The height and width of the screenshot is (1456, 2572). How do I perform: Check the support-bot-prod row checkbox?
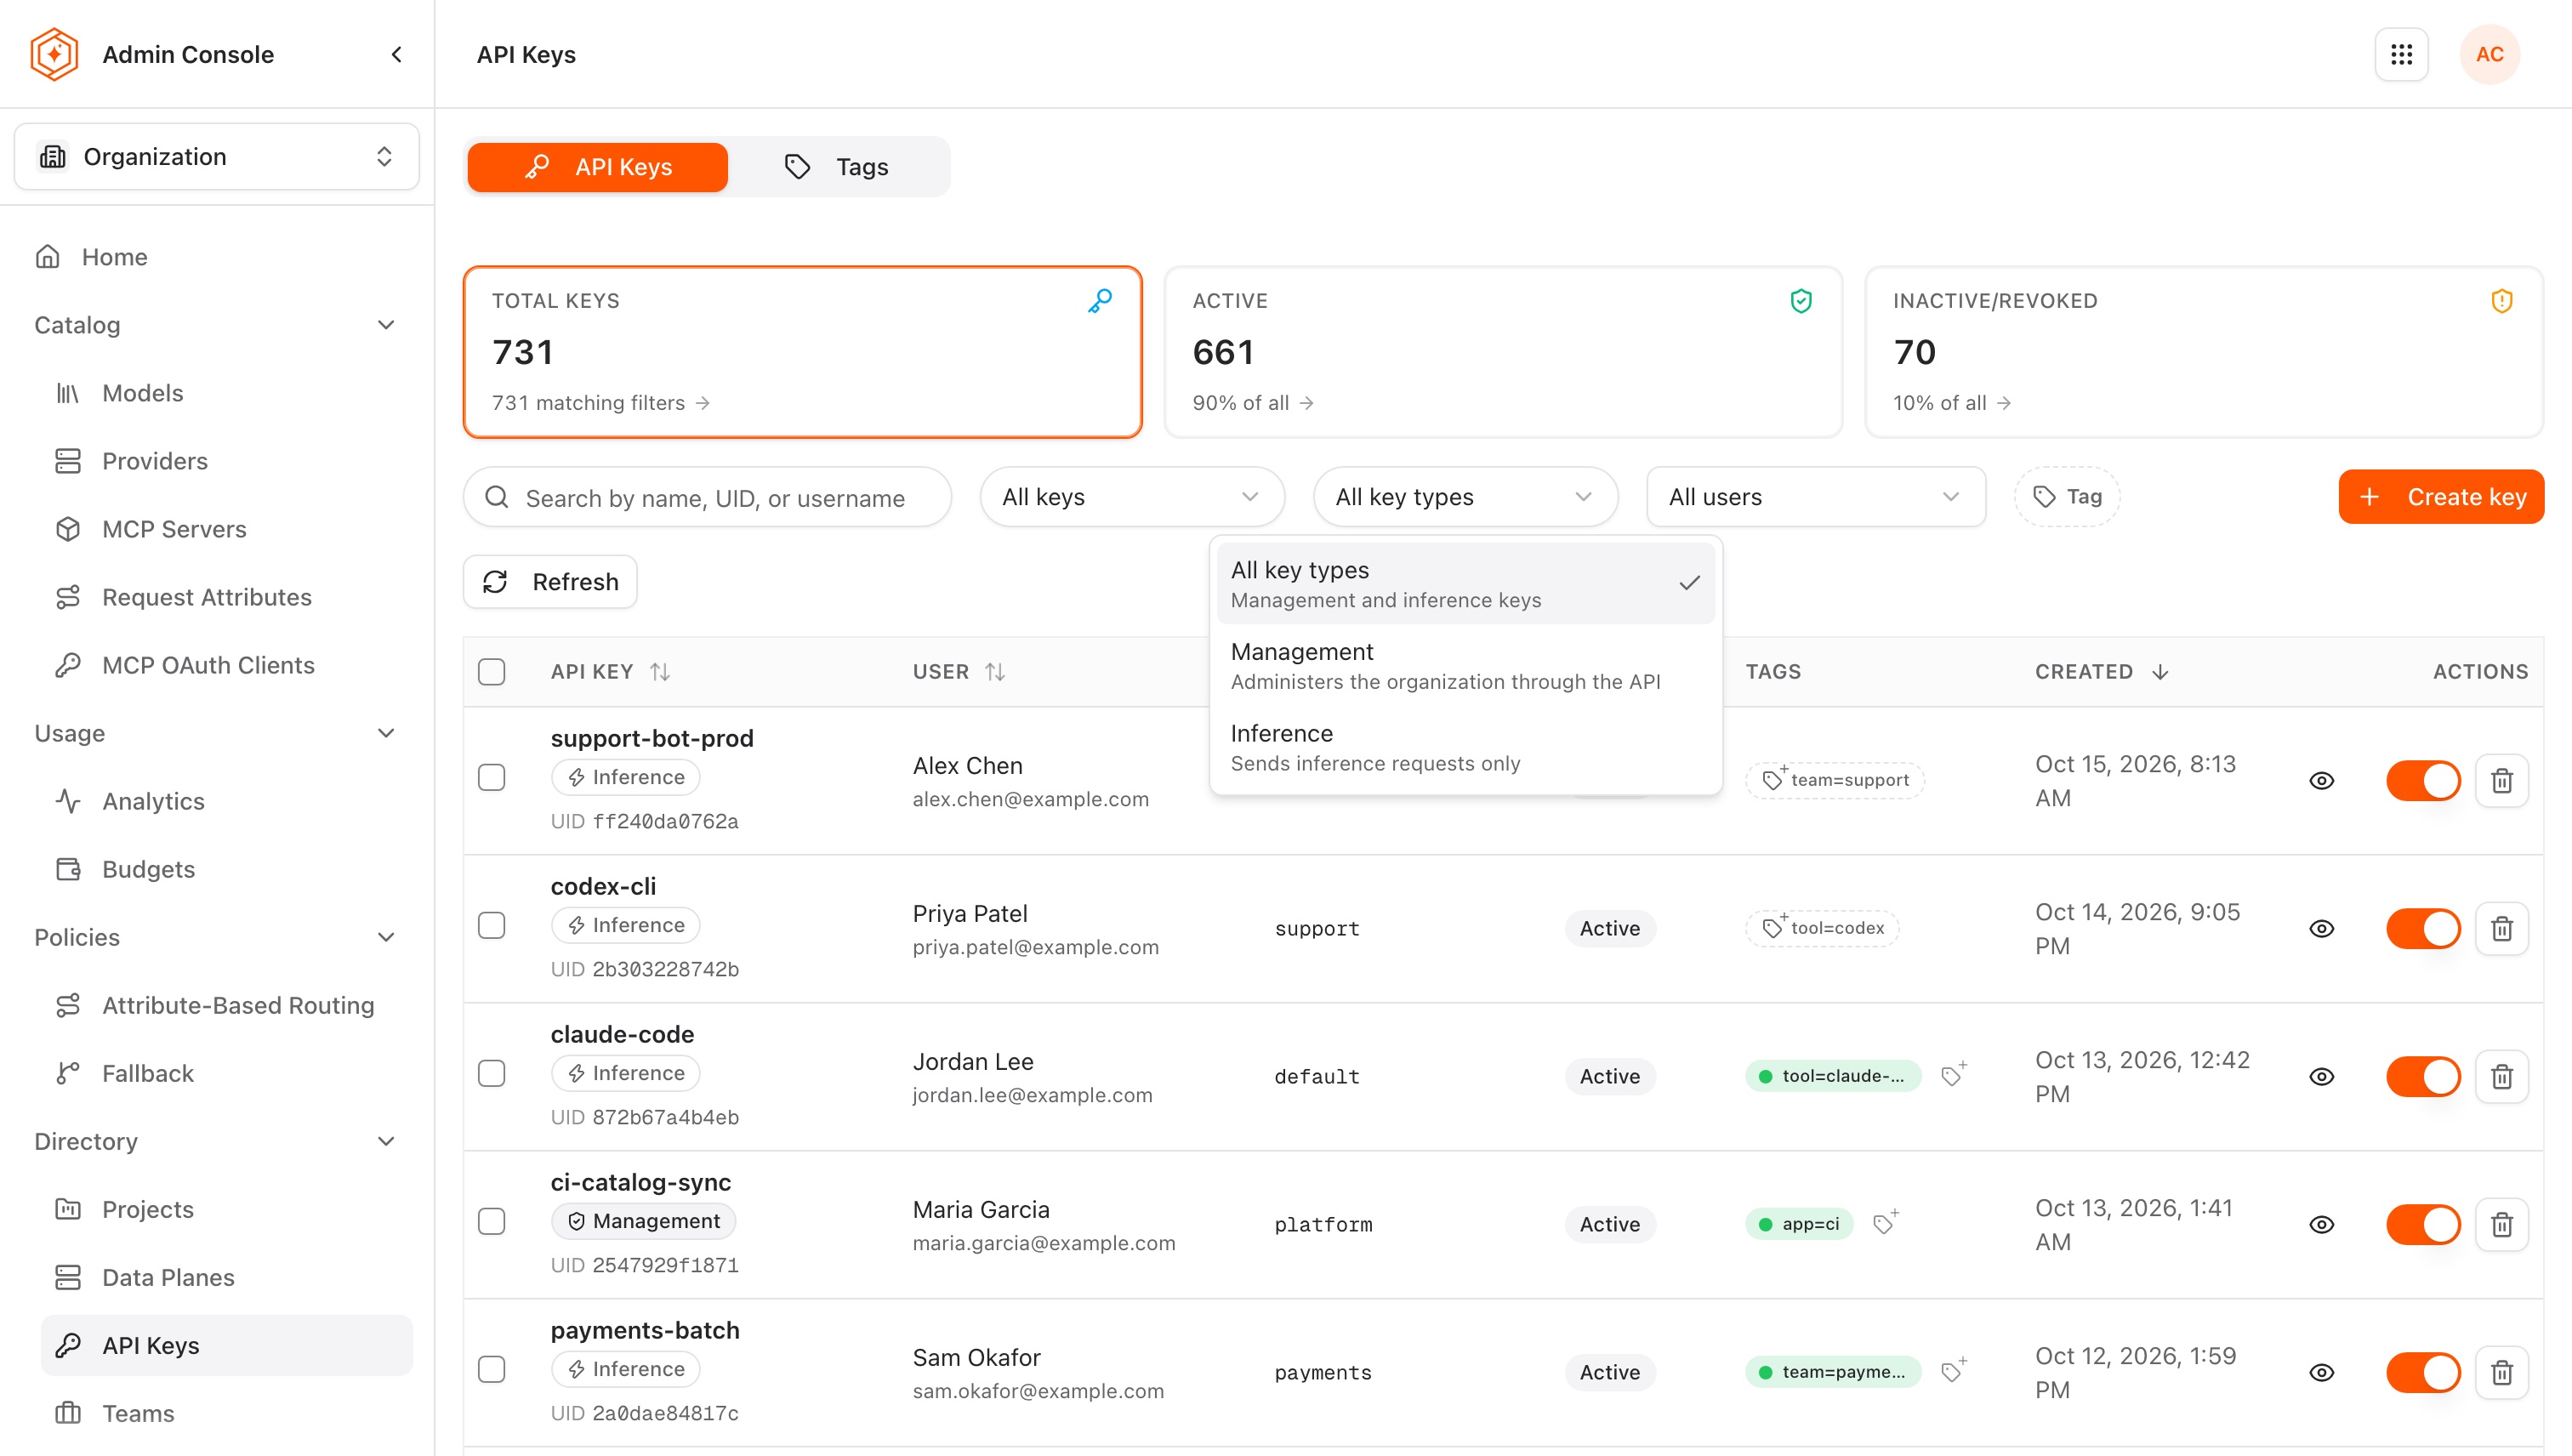[x=491, y=778]
